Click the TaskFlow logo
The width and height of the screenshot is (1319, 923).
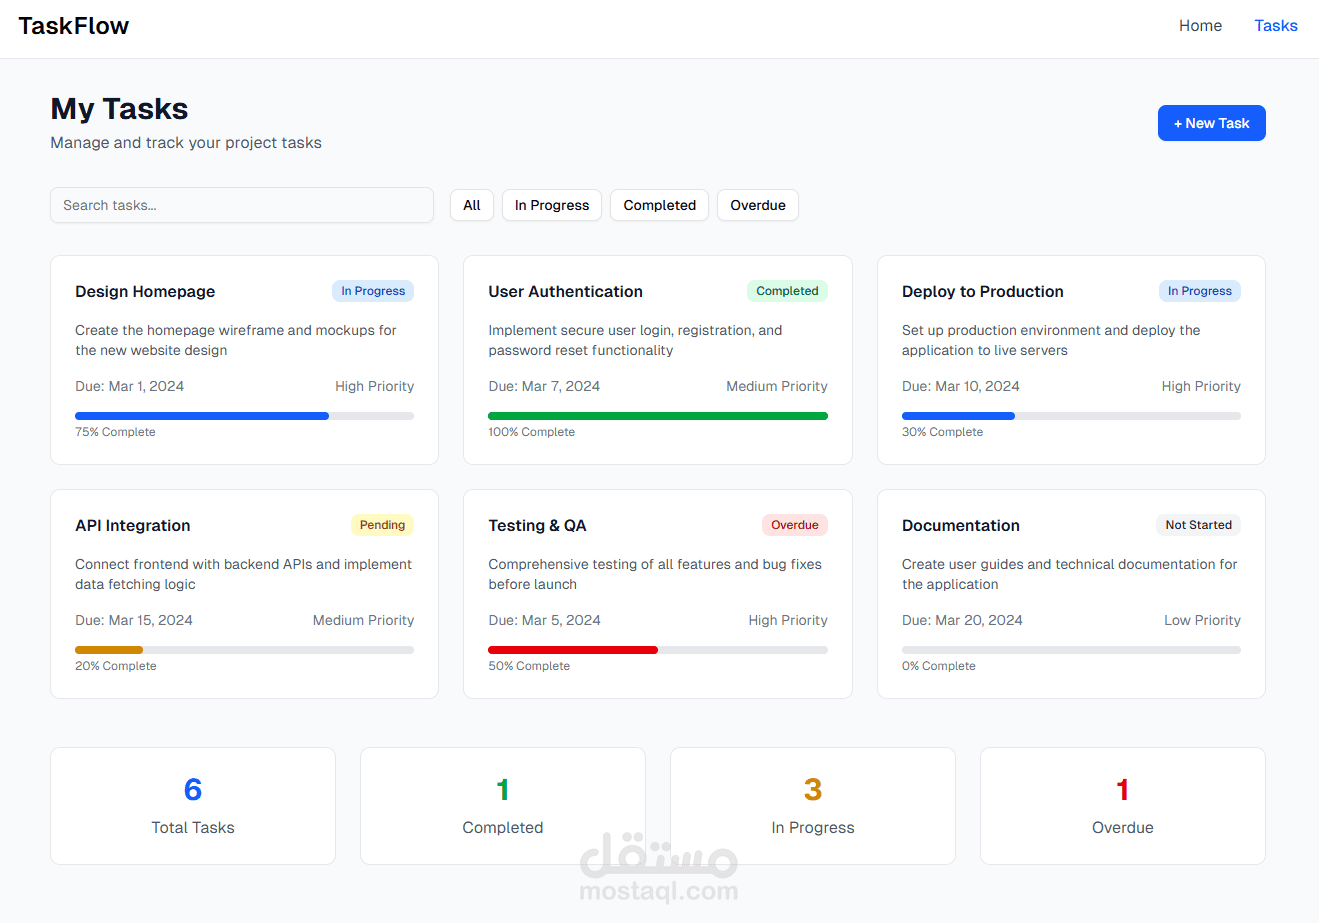(74, 26)
